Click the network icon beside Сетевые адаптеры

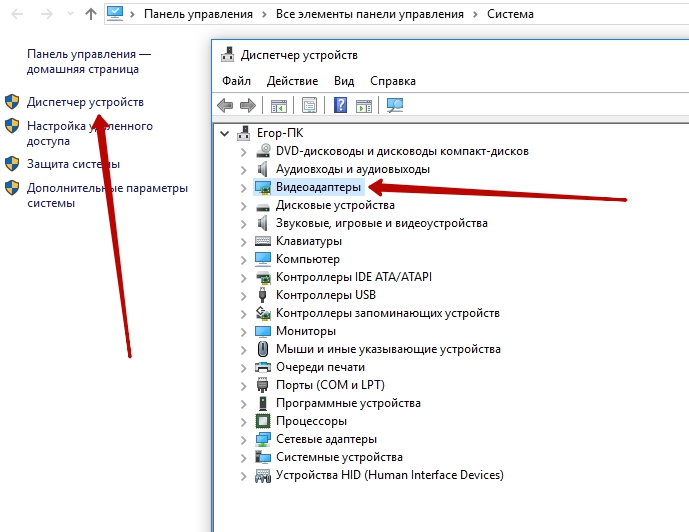(x=263, y=439)
